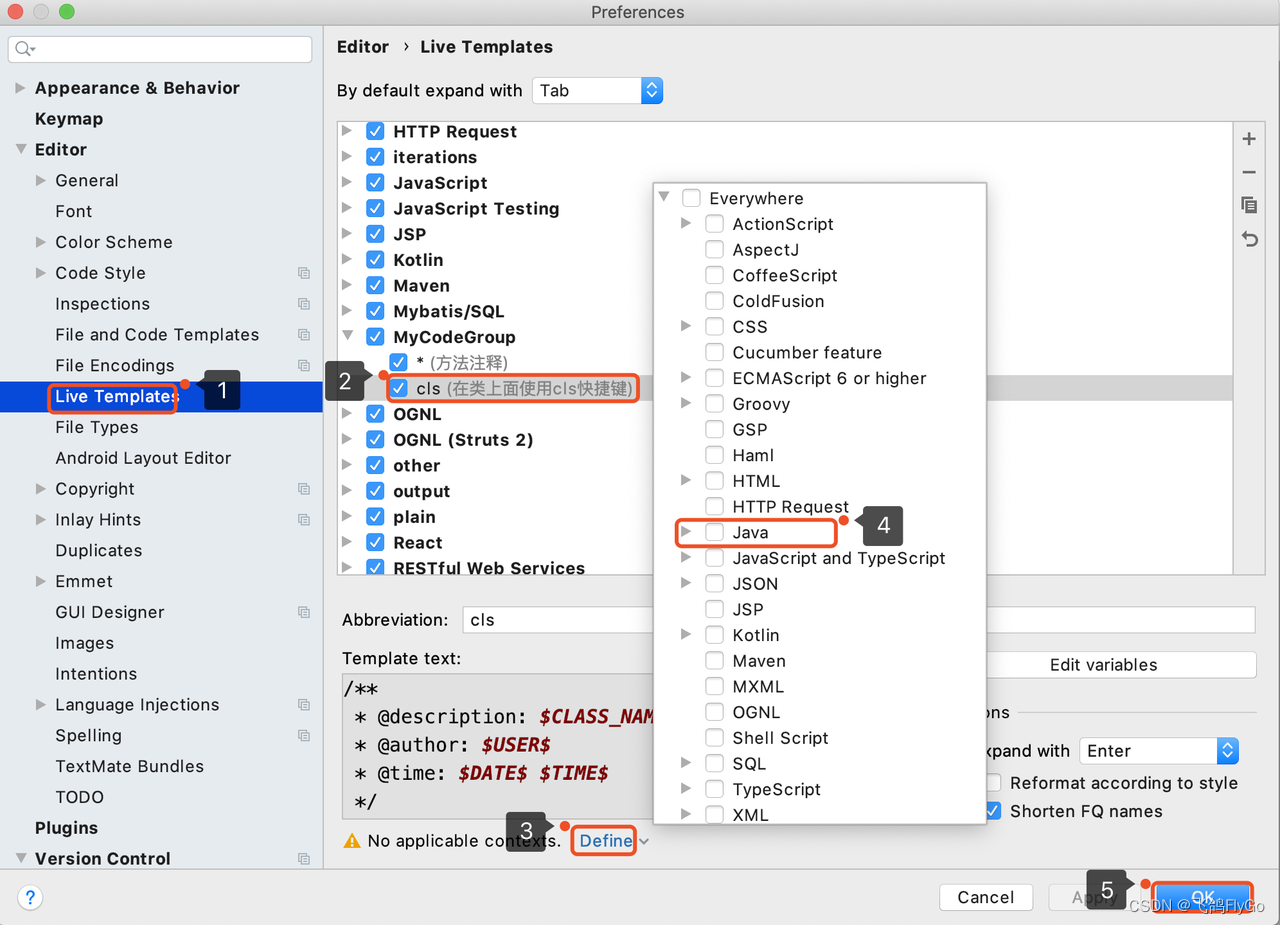Open Keymap settings page

point(69,119)
